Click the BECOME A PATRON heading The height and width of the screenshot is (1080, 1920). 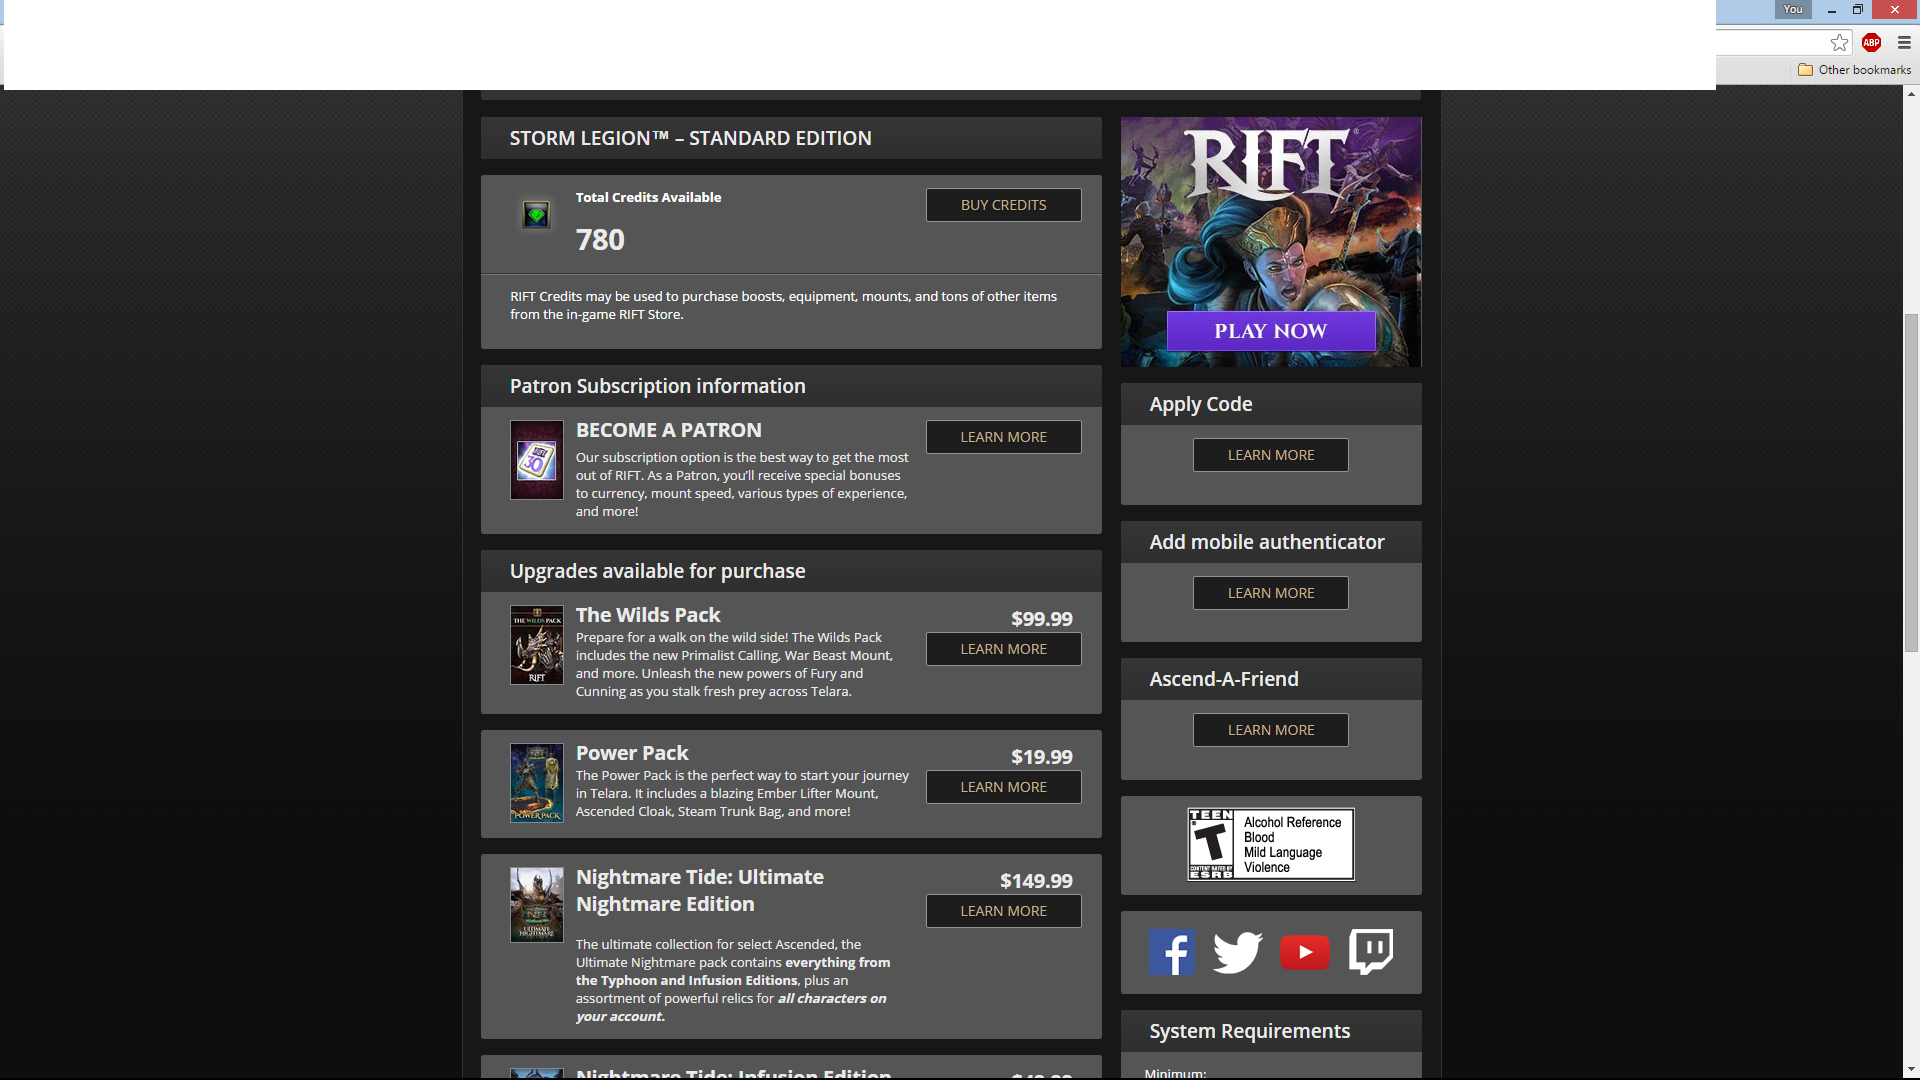click(x=669, y=430)
